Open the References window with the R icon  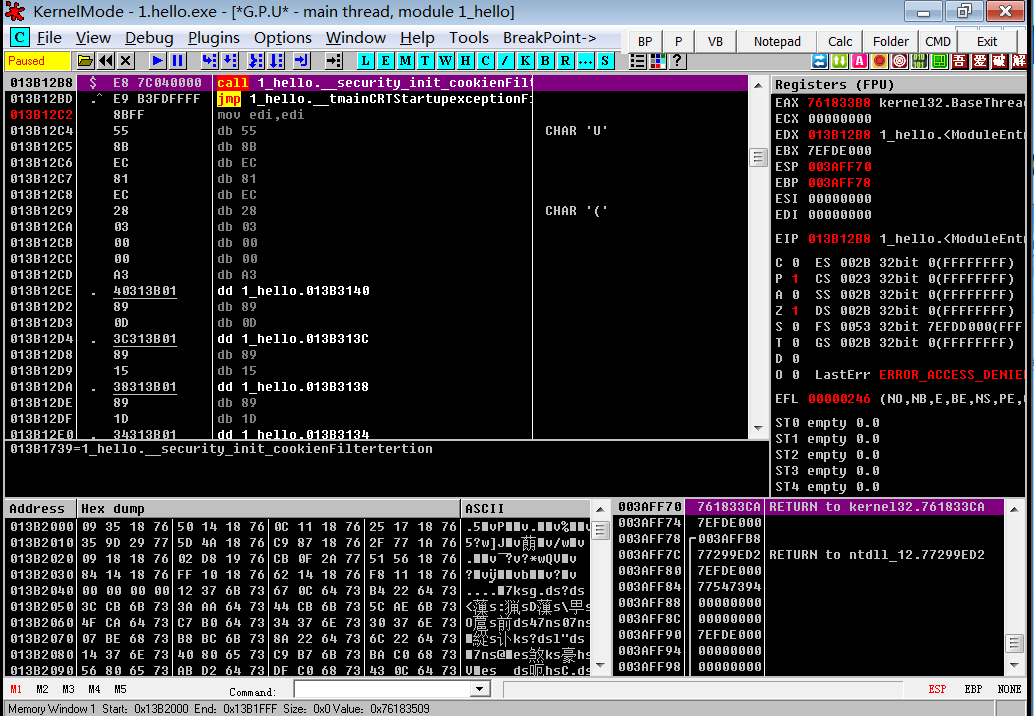coord(565,61)
